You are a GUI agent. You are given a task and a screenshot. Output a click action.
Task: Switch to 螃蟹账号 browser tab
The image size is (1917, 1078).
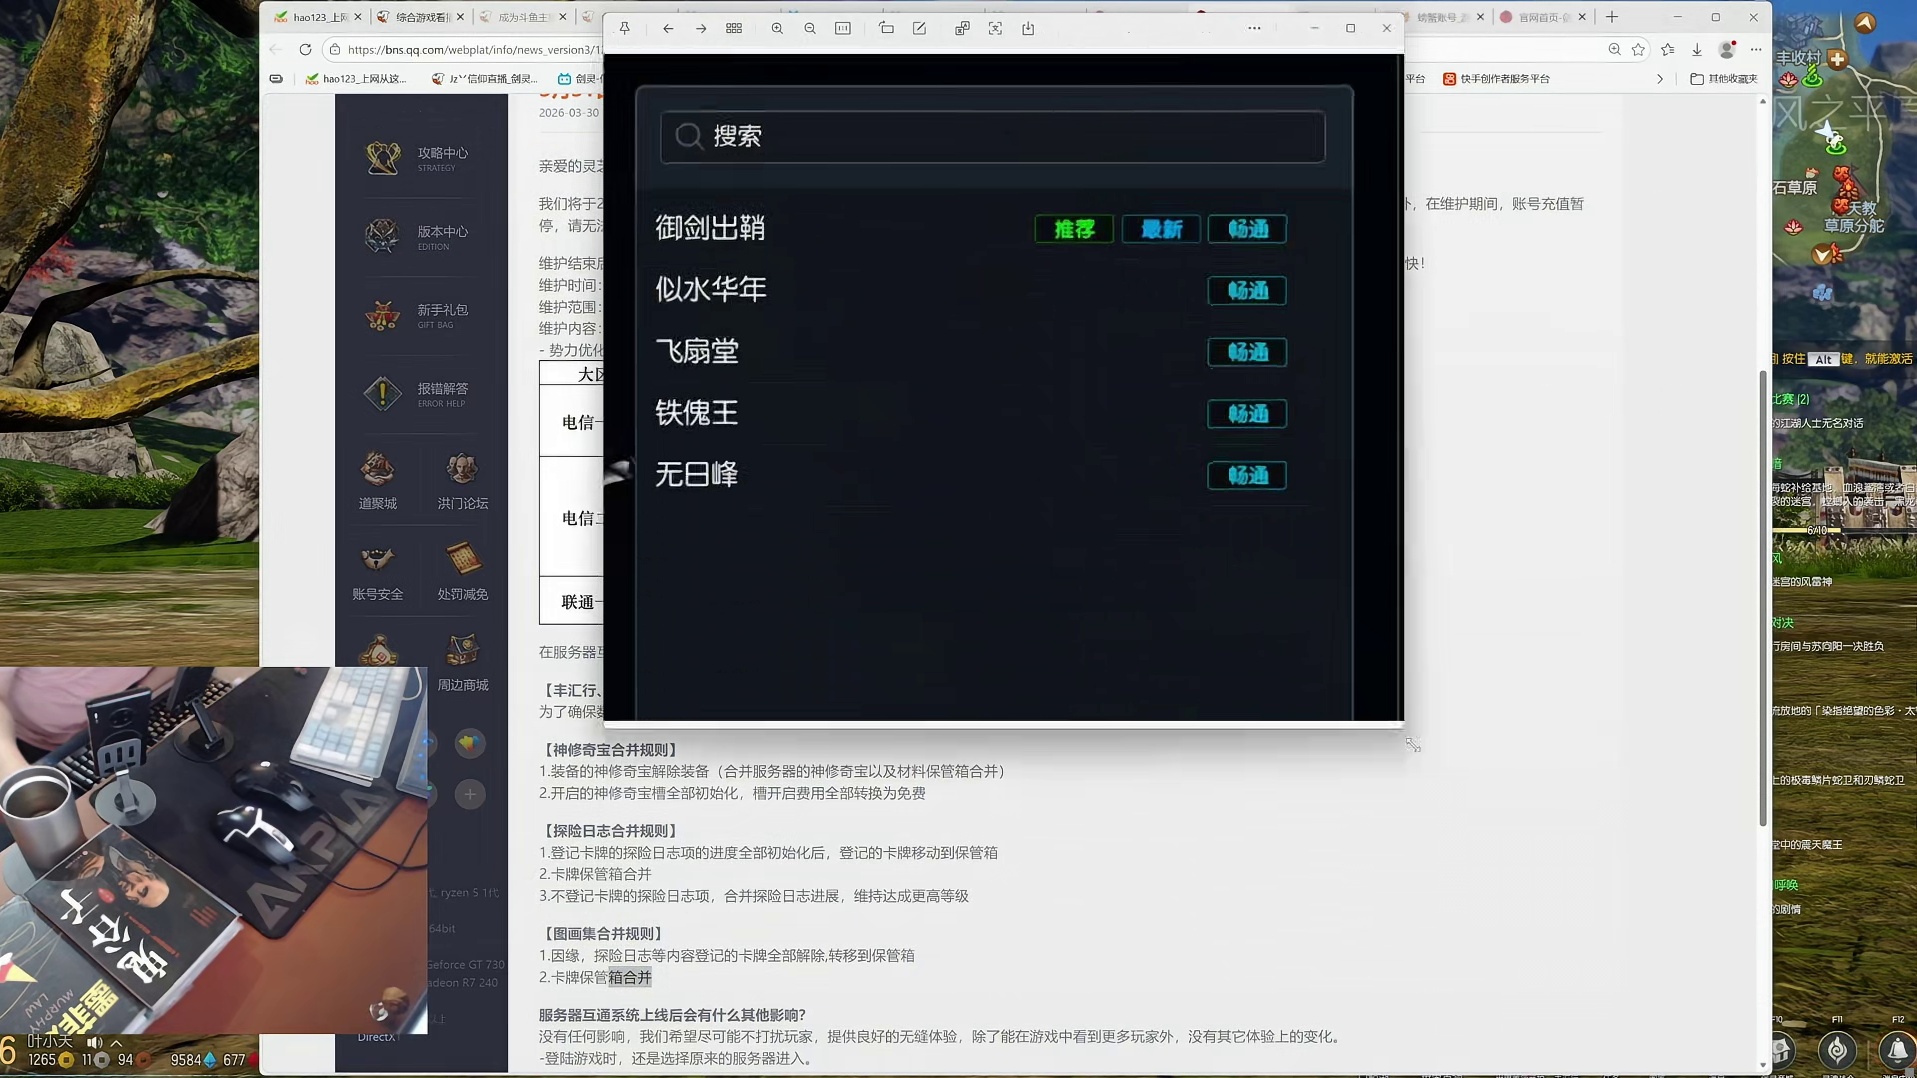click(1440, 17)
